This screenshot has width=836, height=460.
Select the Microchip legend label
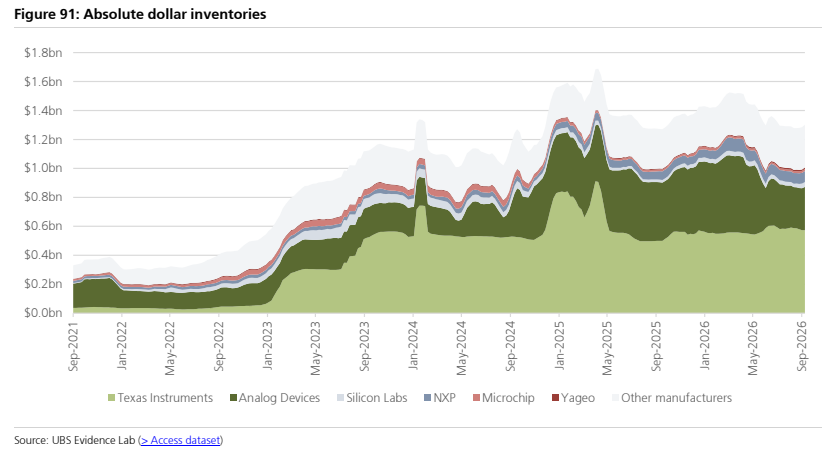click(508, 398)
